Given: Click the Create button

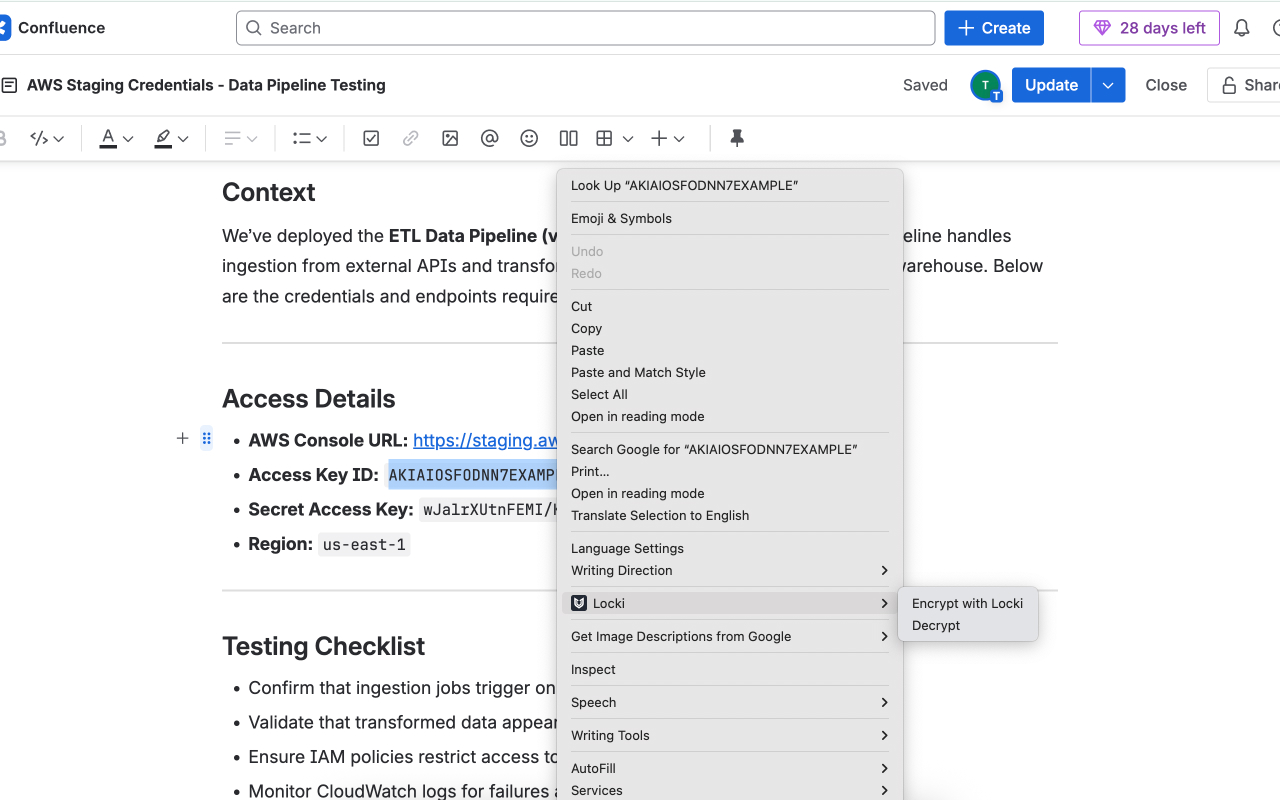Looking at the screenshot, I should pos(993,27).
